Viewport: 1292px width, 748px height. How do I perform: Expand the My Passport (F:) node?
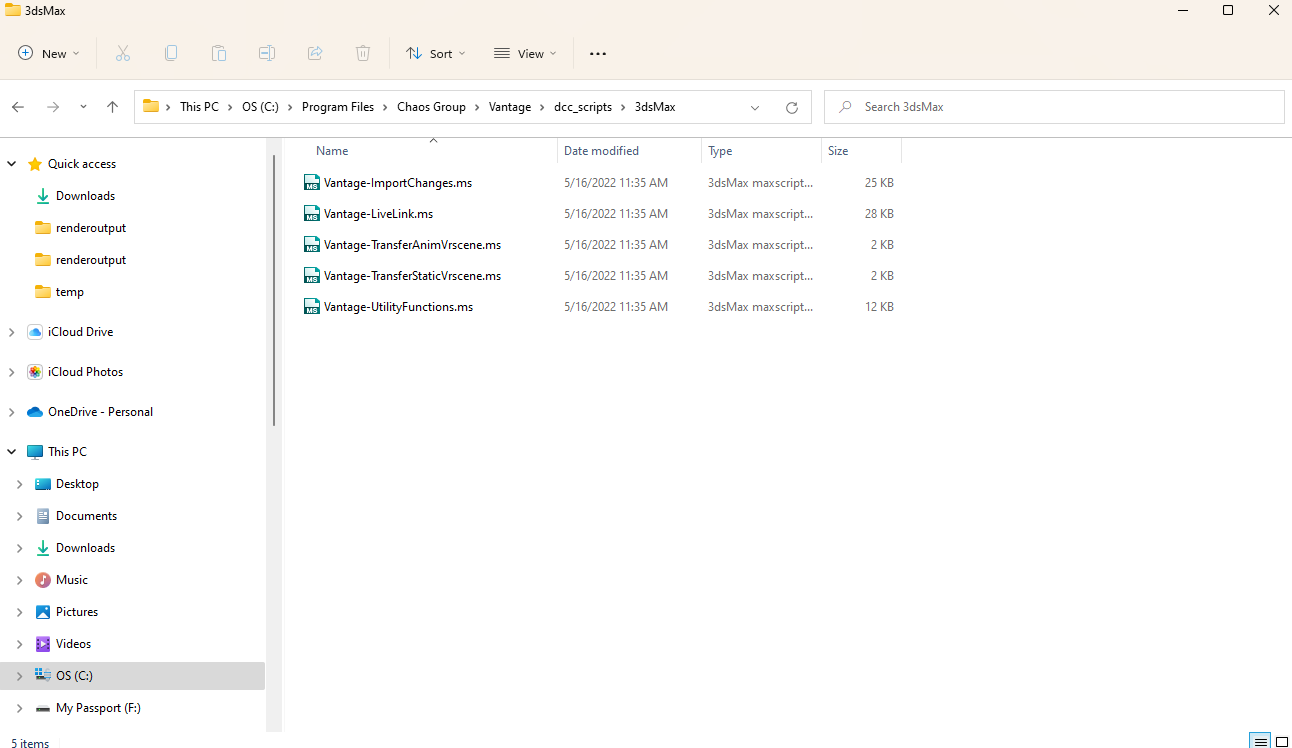tap(19, 708)
